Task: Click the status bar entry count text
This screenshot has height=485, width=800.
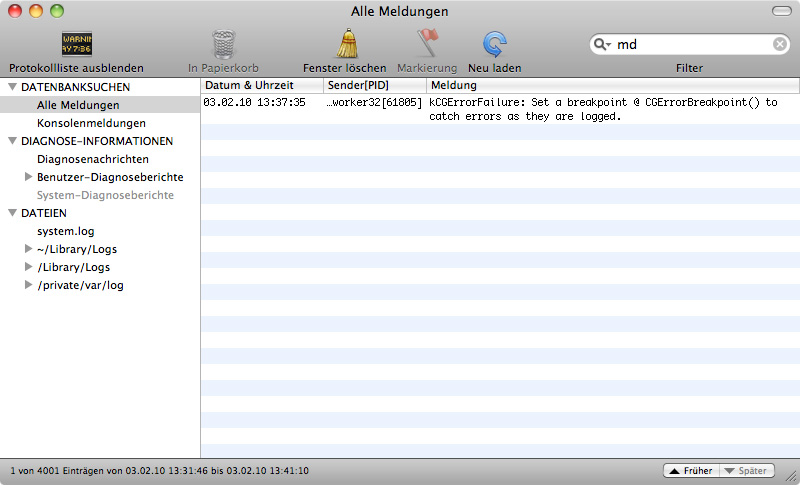Action: [x=159, y=471]
